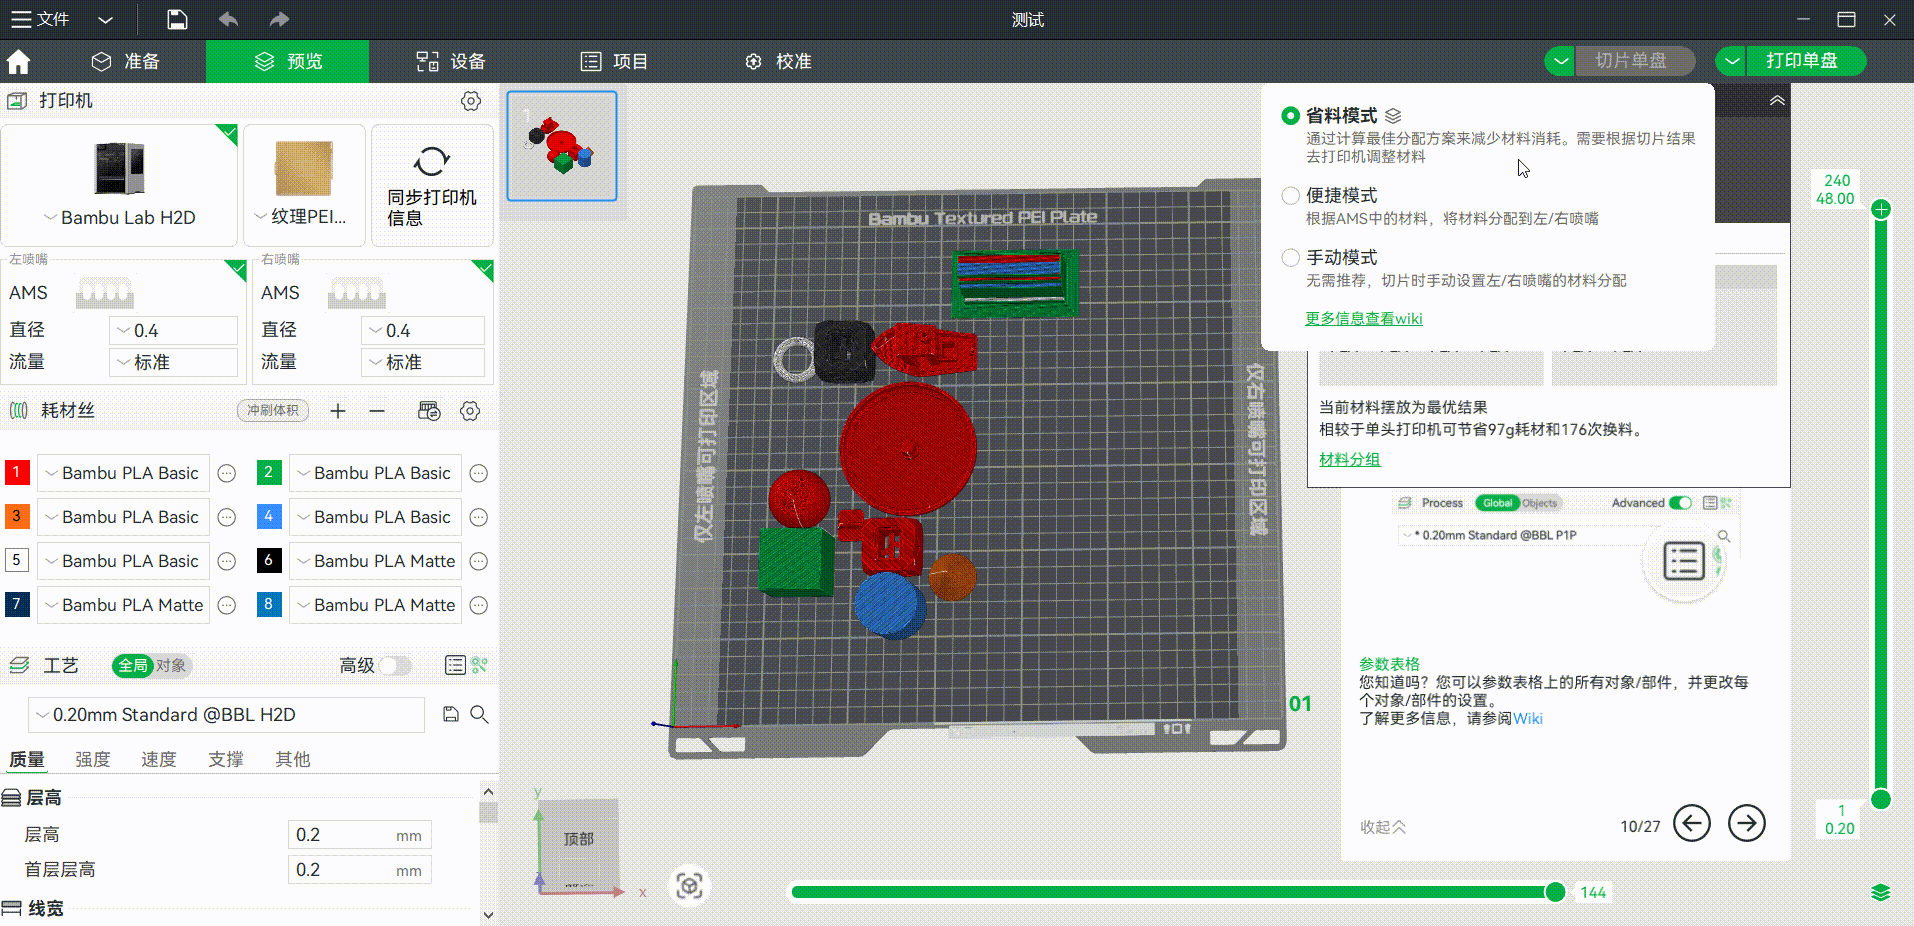The image size is (1914, 926).
Task: Edit filament 2 preset options icon
Action: (479, 473)
